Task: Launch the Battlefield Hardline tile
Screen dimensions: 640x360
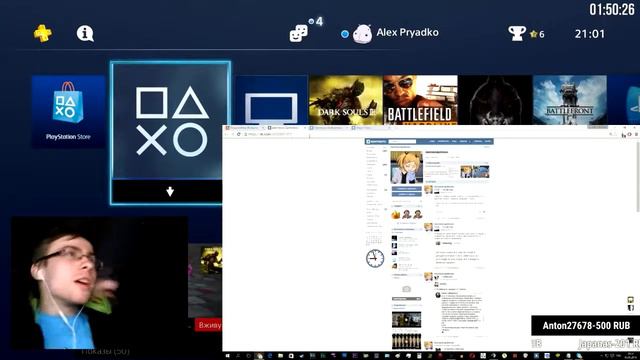Action: click(x=420, y=100)
